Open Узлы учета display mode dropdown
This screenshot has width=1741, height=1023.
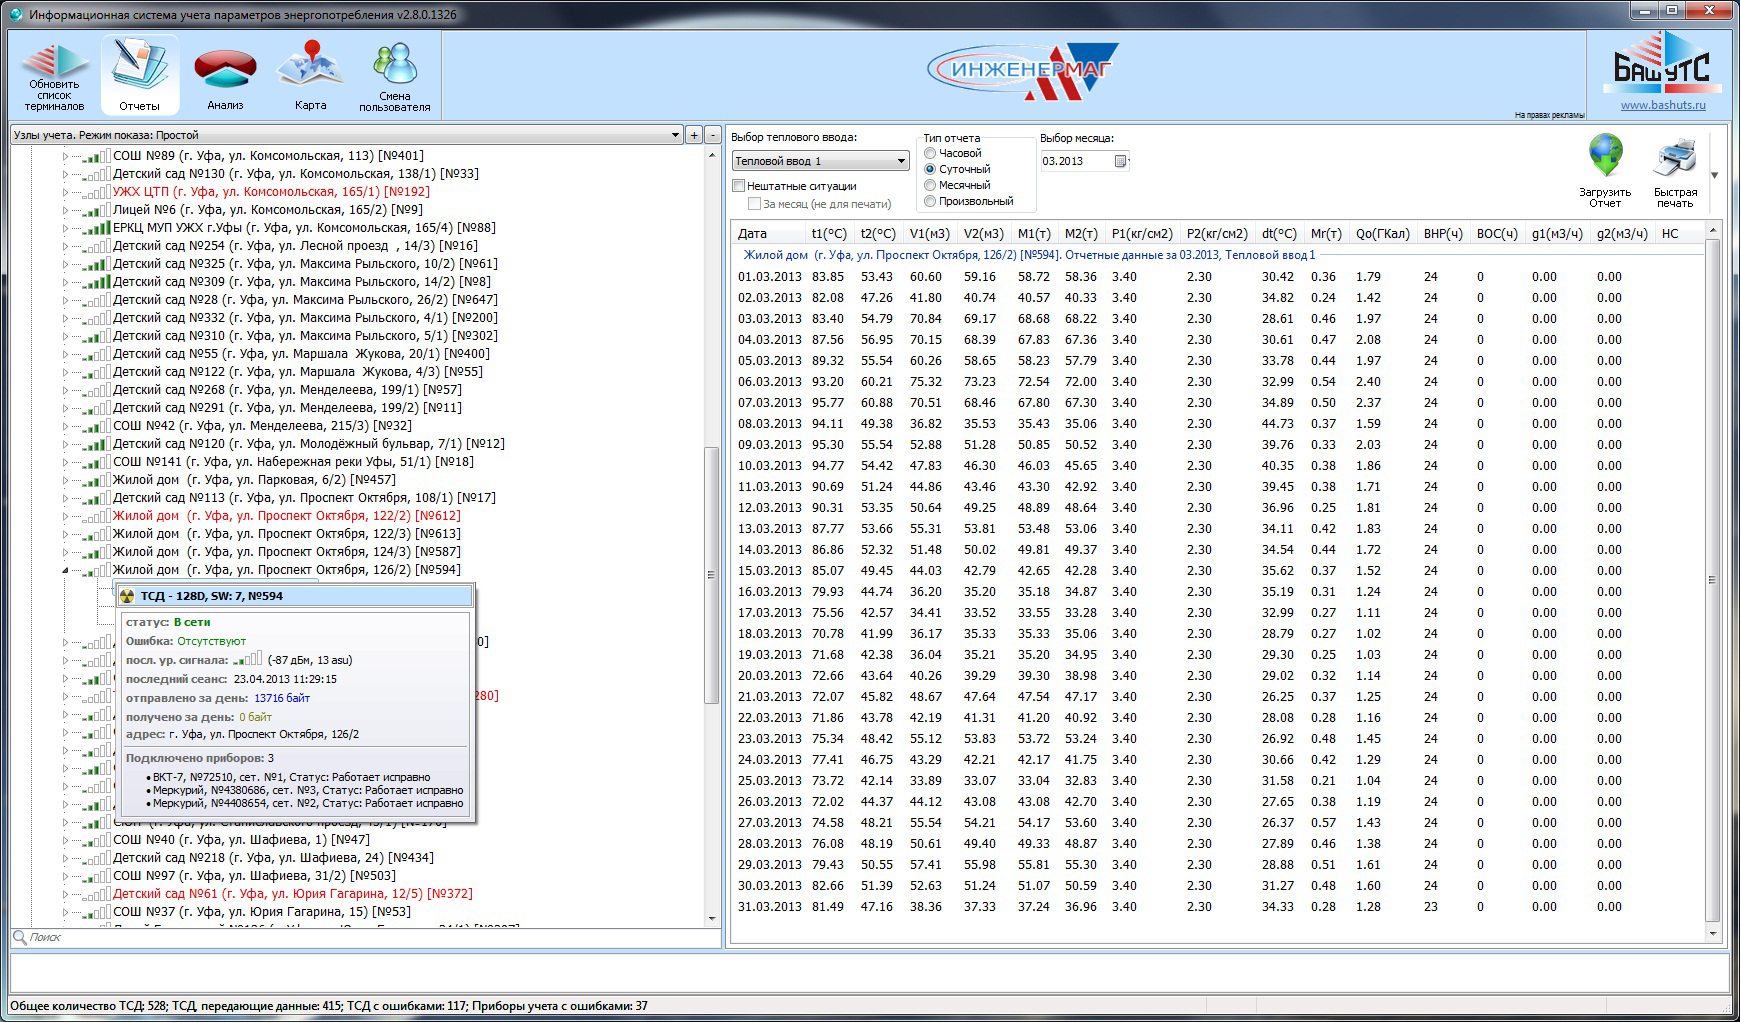point(346,135)
